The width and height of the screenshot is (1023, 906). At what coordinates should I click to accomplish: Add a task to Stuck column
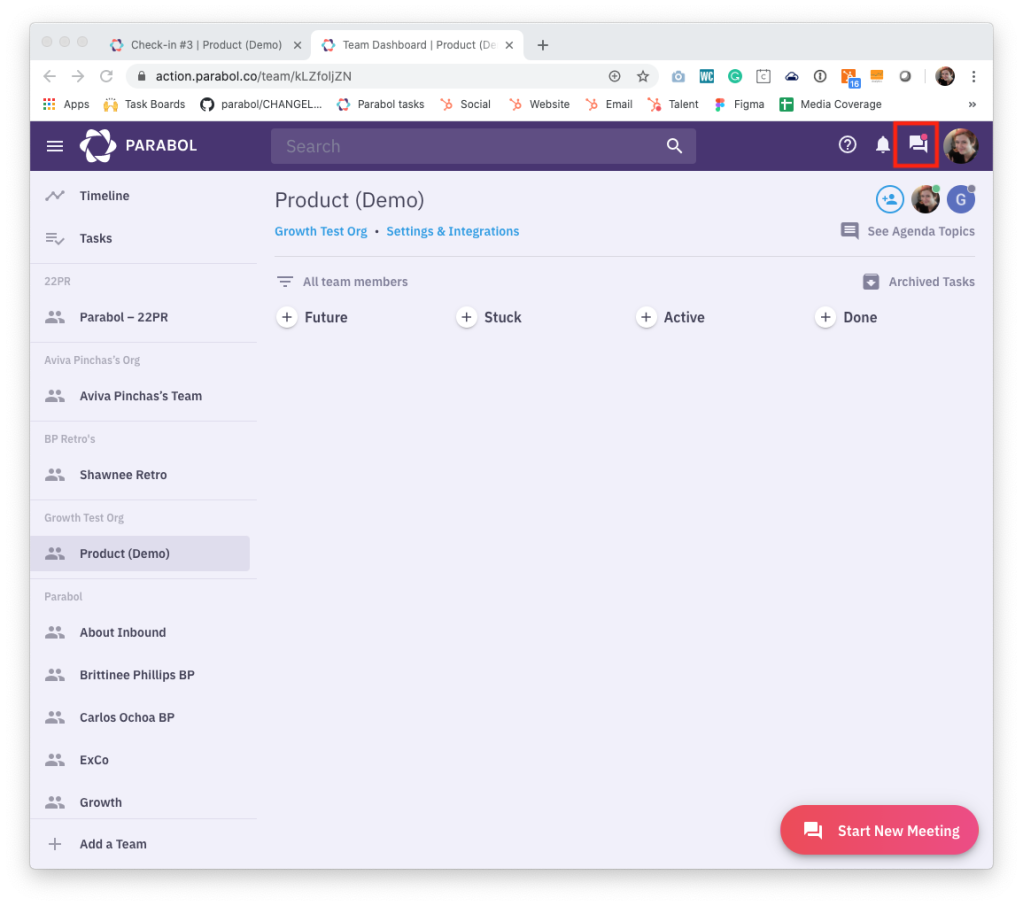point(466,318)
